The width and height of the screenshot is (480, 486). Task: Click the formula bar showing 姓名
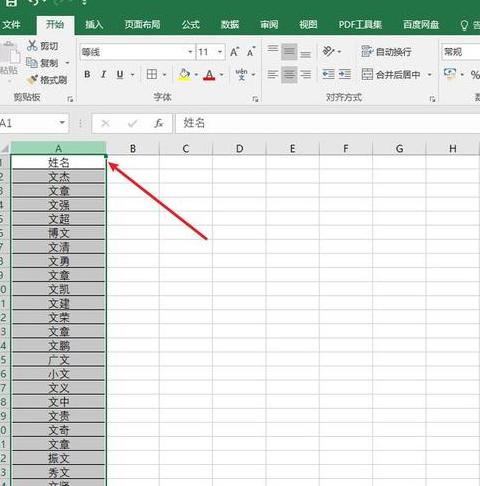(x=328, y=123)
